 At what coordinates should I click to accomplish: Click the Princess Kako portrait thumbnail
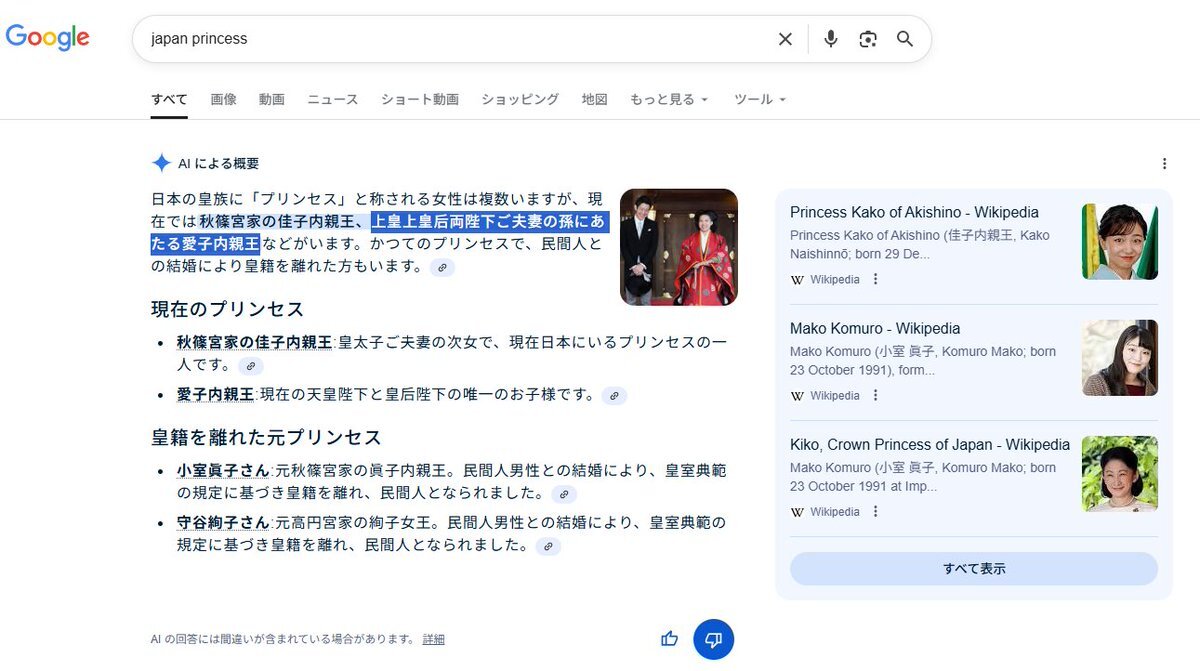1120,241
